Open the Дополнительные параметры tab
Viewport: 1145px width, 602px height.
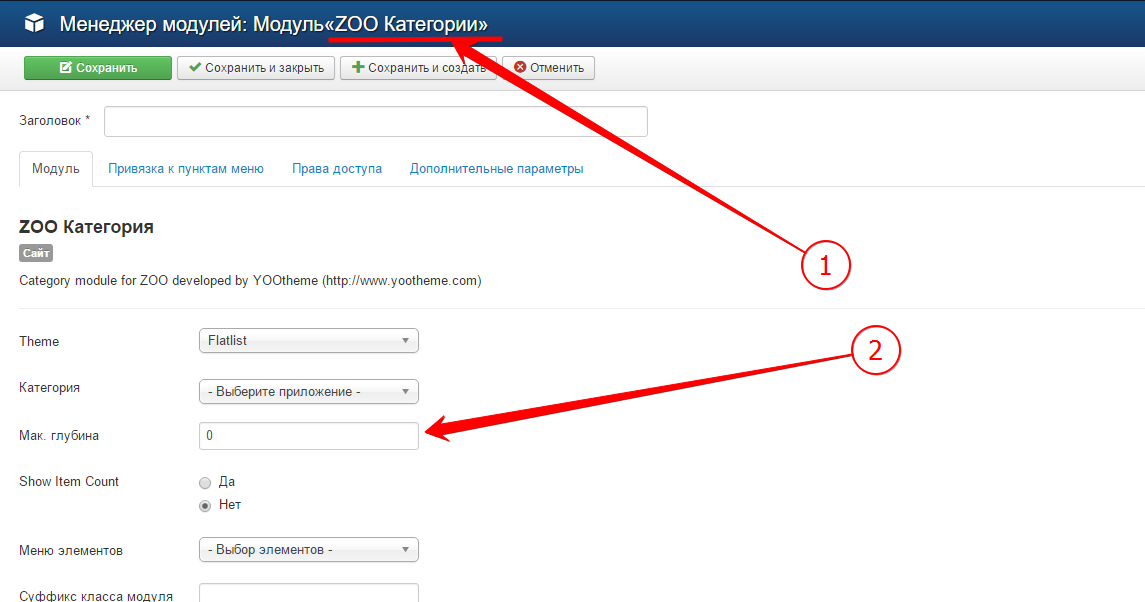(x=497, y=169)
